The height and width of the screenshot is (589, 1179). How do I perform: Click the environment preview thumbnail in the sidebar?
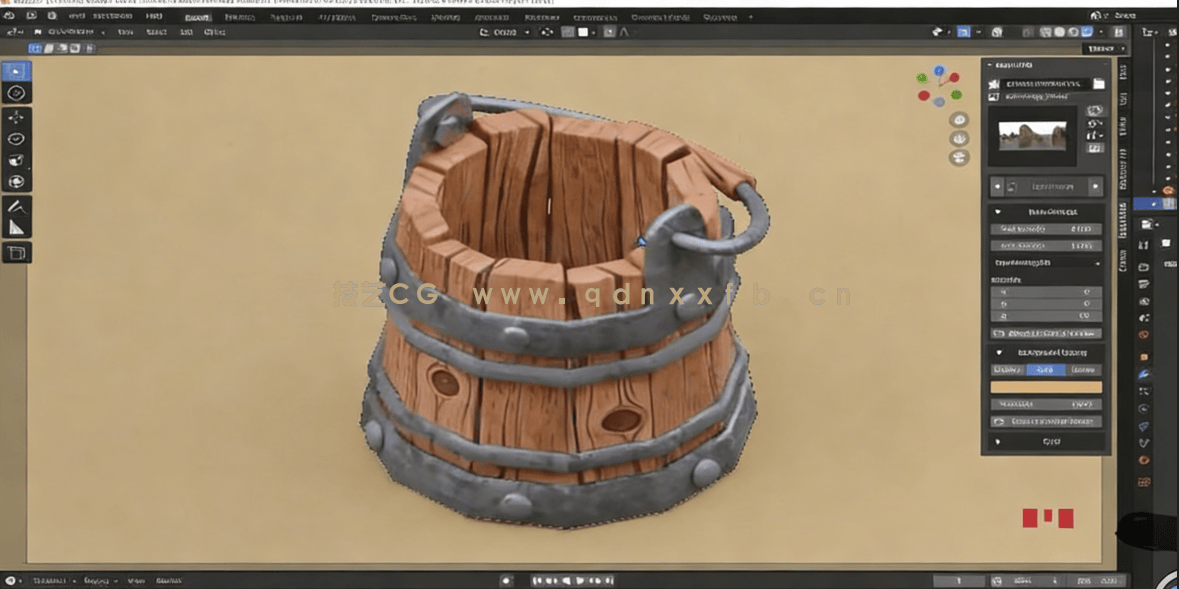pyautogui.click(x=1033, y=136)
